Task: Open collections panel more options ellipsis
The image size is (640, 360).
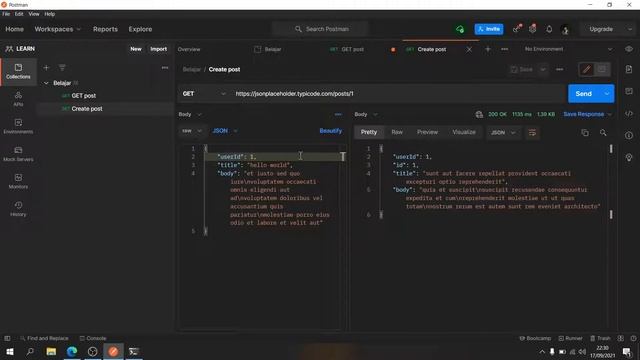Action: [165, 68]
